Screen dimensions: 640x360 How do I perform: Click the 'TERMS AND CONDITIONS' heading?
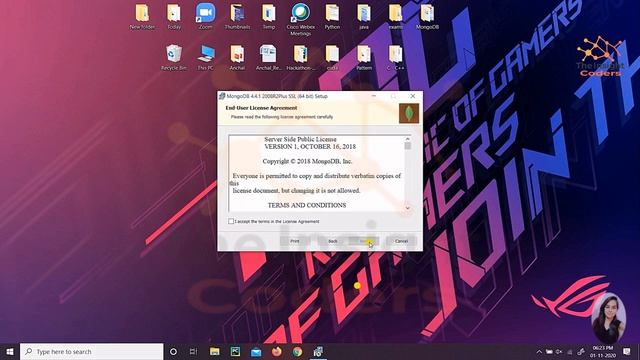point(307,205)
